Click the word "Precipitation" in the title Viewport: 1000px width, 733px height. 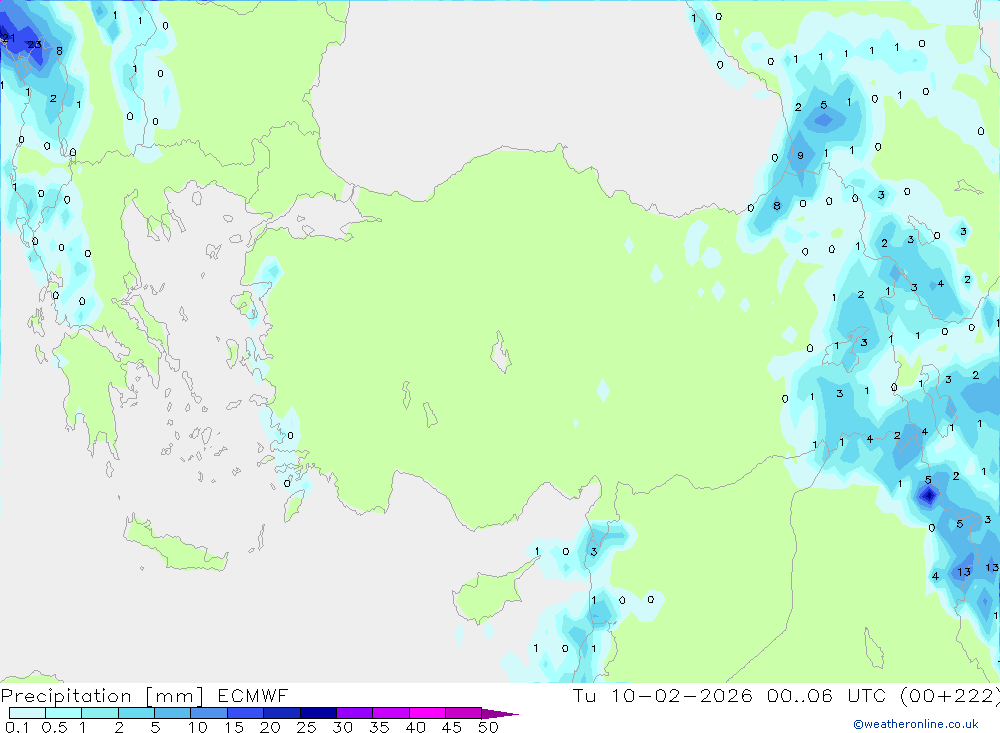[66, 696]
